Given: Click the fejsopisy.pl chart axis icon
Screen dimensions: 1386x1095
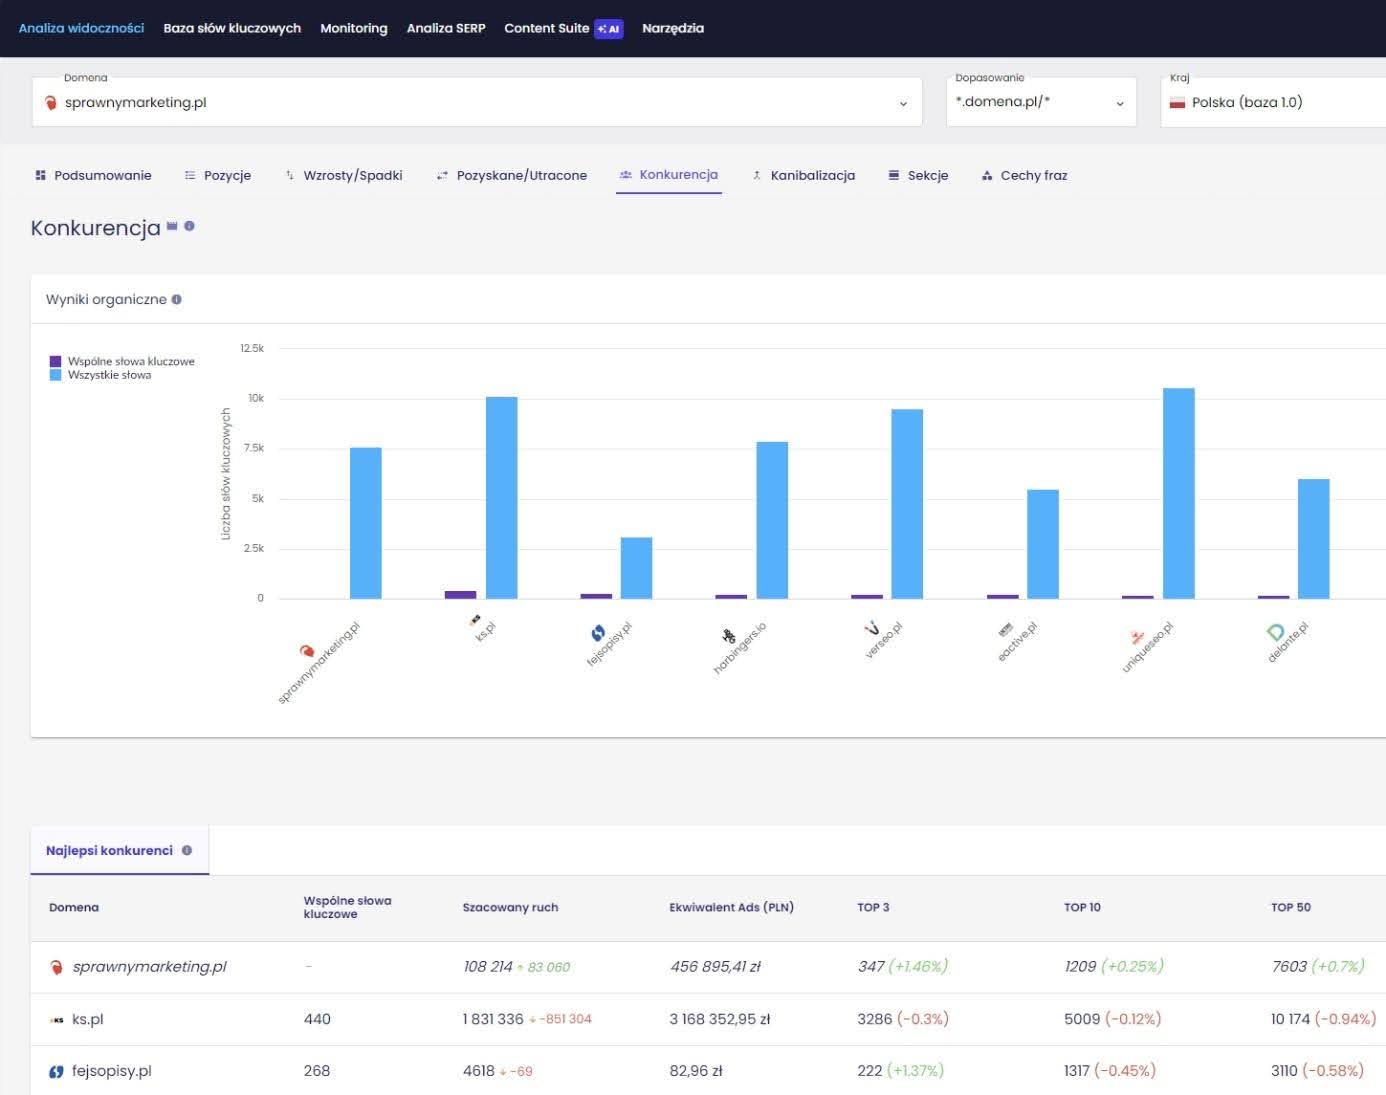Looking at the screenshot, I should click(598, 633).
